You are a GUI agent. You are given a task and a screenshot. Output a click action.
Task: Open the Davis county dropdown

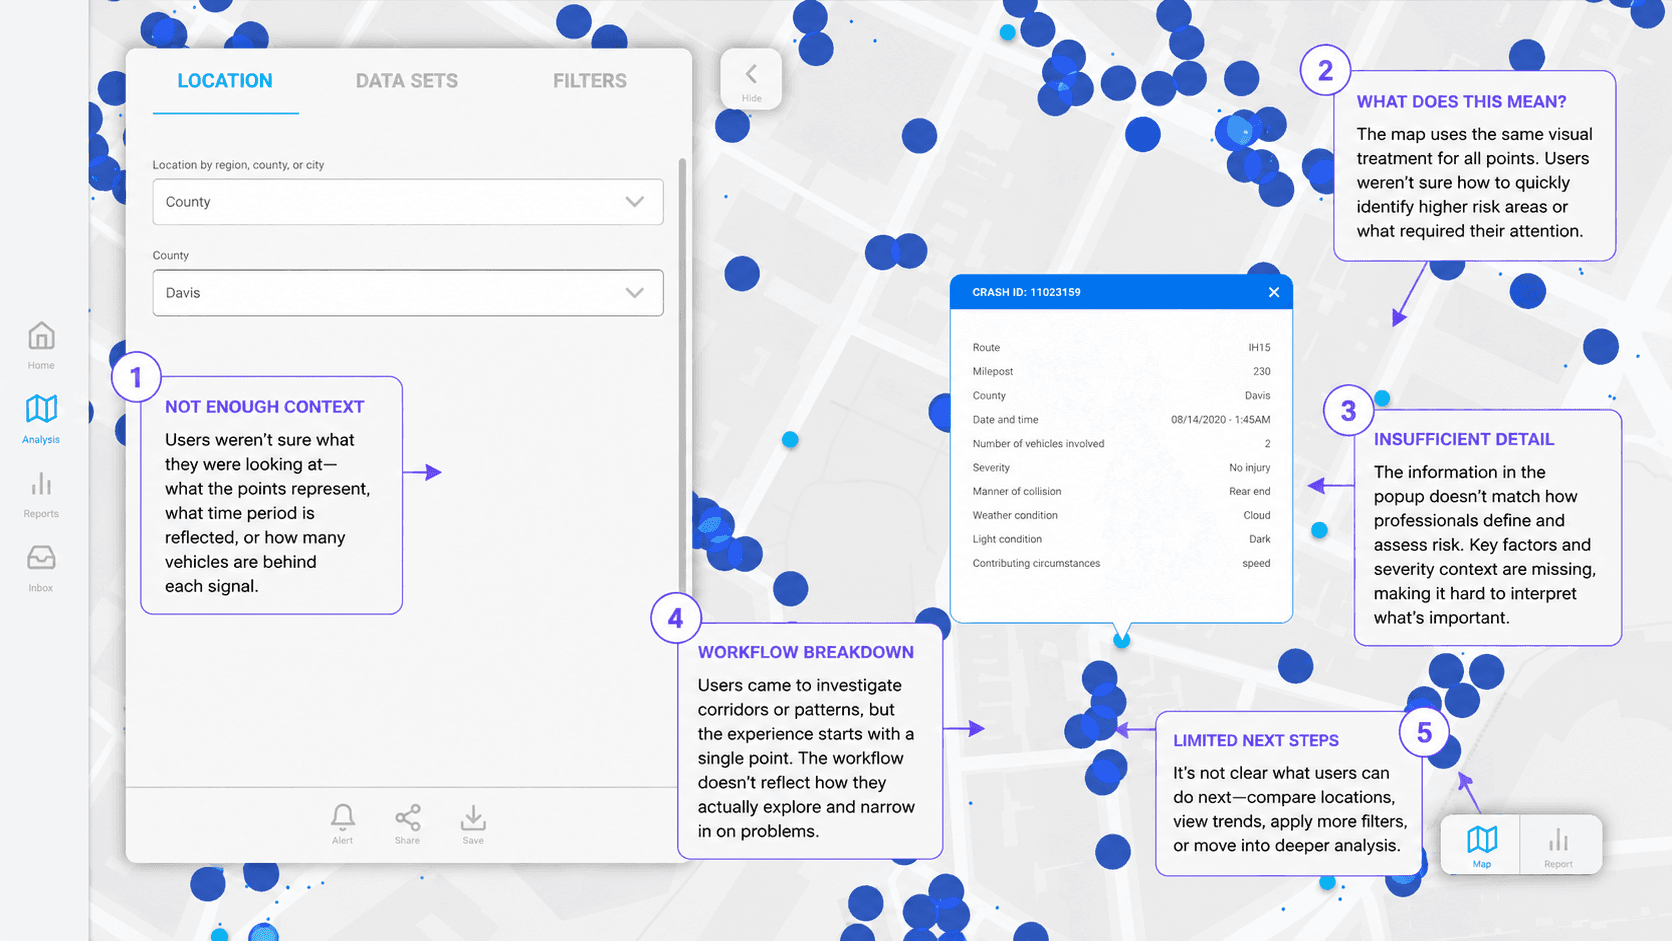pyautogui.click(x=408, y=293)
